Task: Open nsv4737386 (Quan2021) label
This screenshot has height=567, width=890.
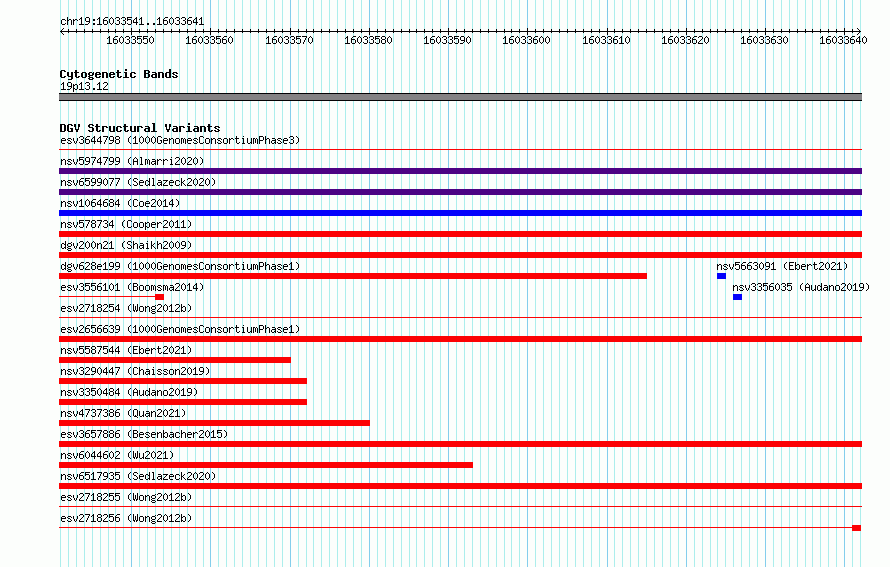Action: point(123,413)
